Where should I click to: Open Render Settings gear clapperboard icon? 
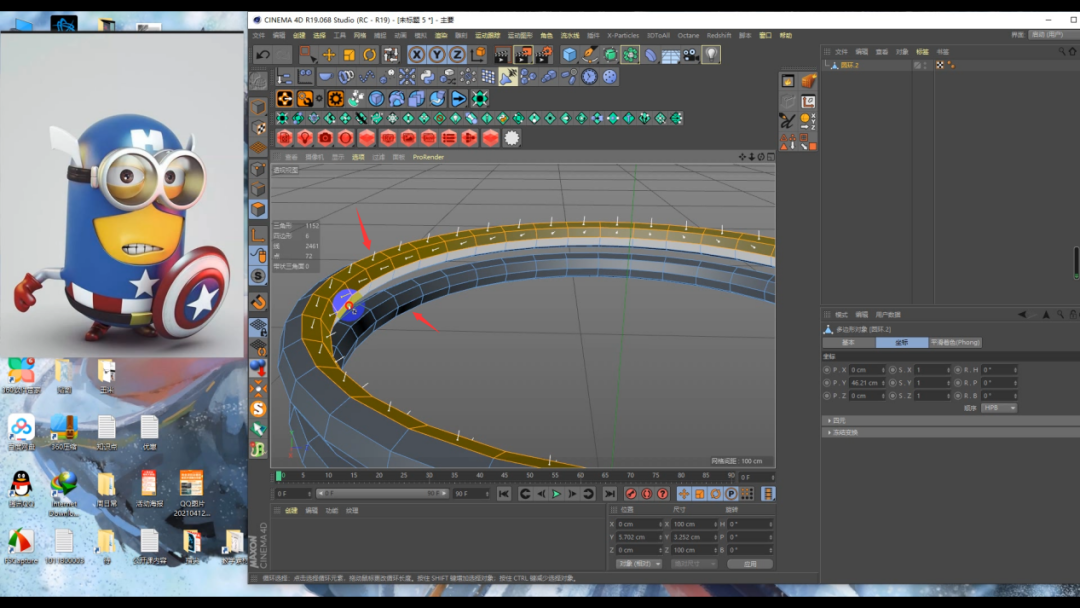click(543, 54)
